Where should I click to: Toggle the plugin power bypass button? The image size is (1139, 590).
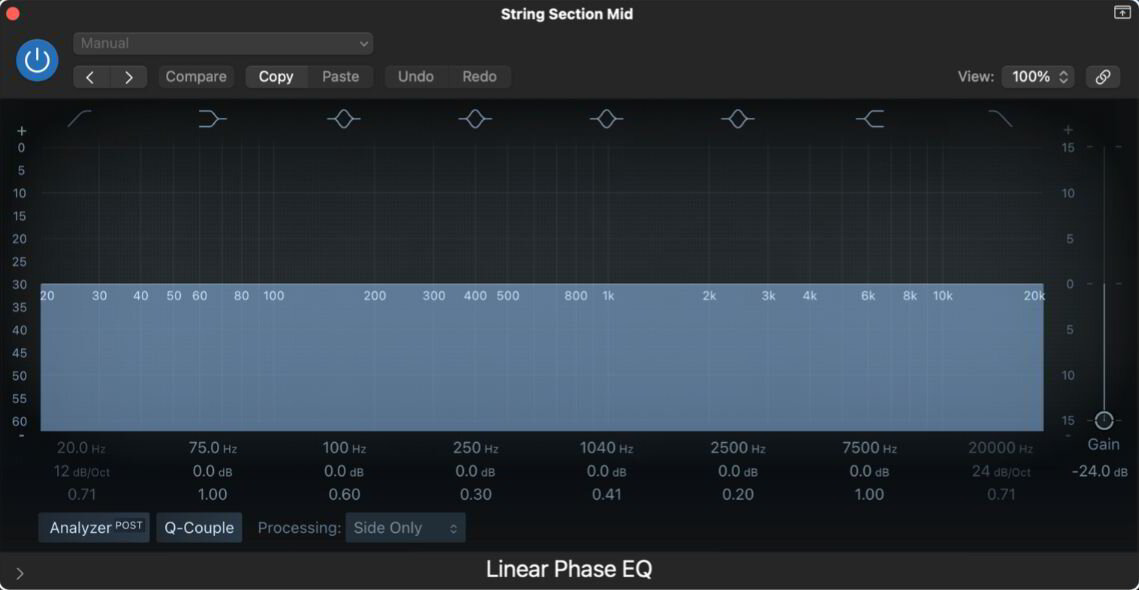37,60
